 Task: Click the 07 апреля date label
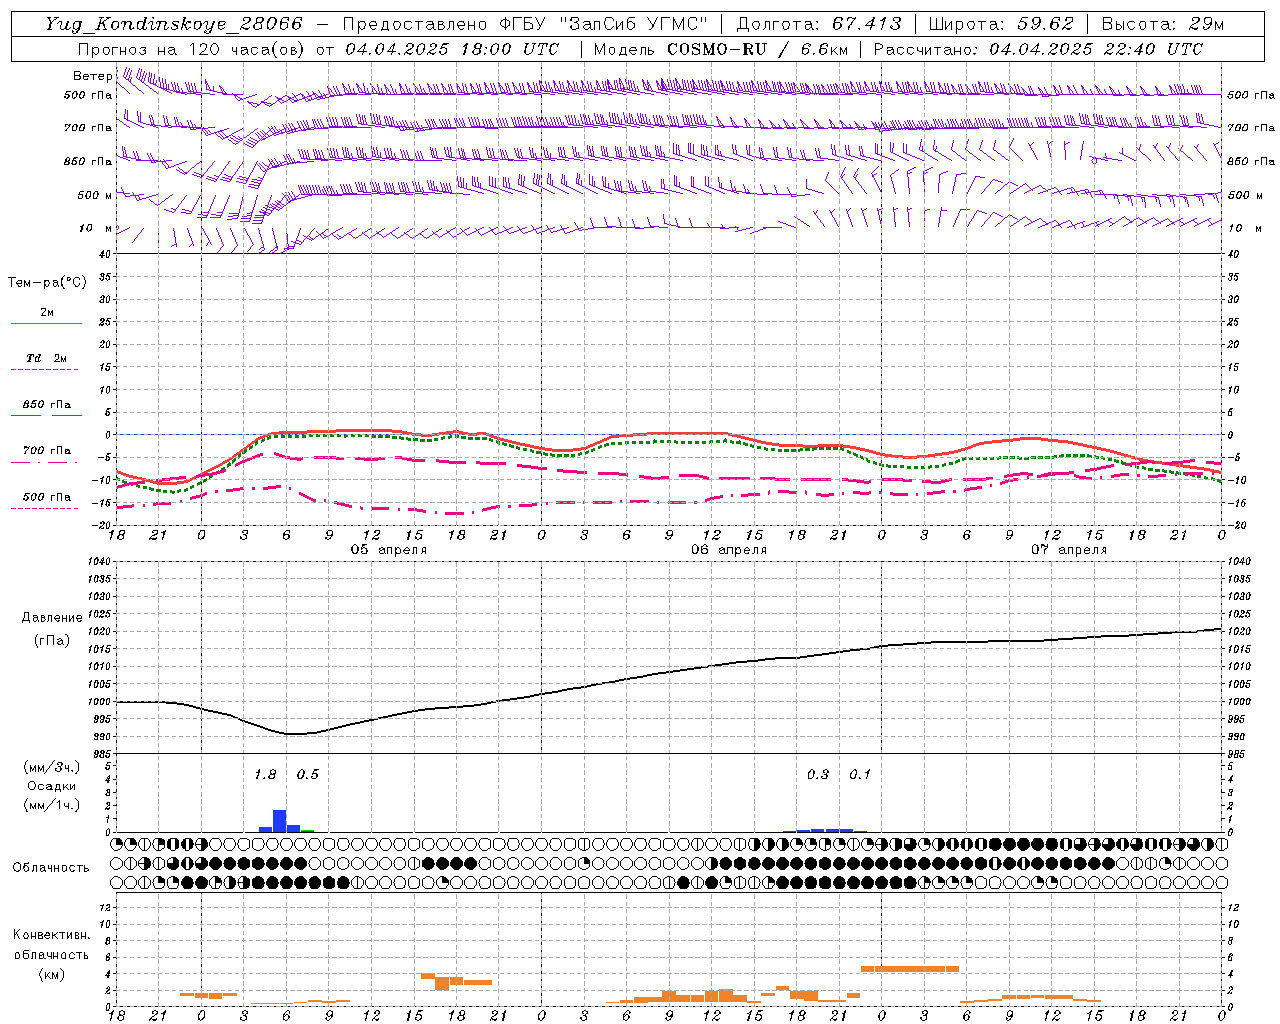point(1069,550)
